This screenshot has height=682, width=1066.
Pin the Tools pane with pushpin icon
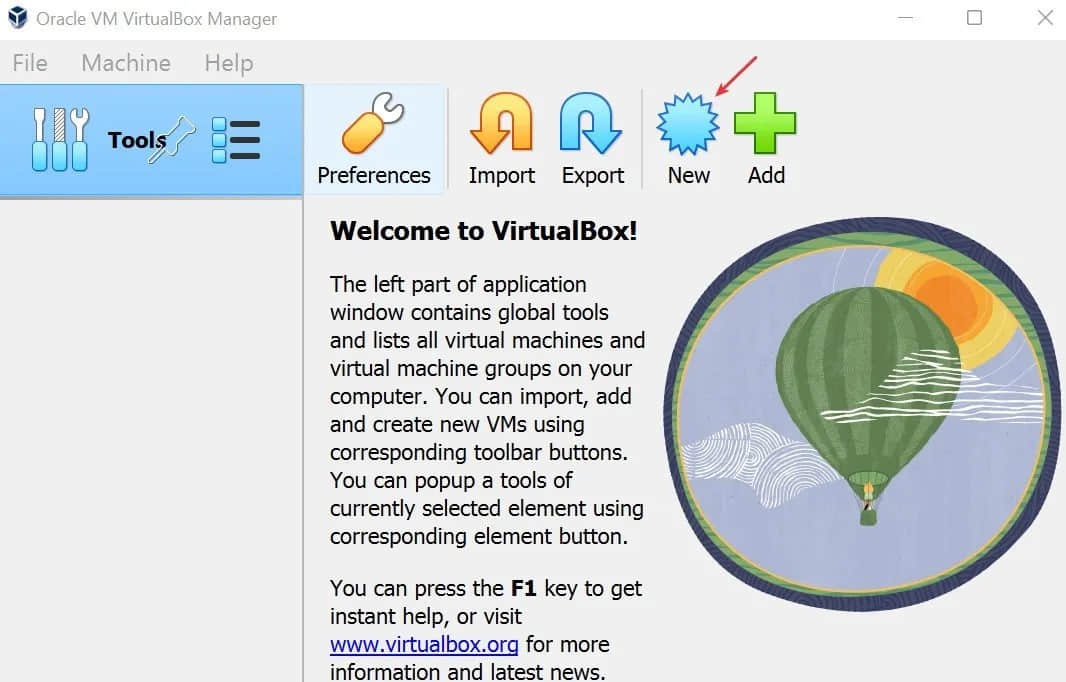[176, 141]
